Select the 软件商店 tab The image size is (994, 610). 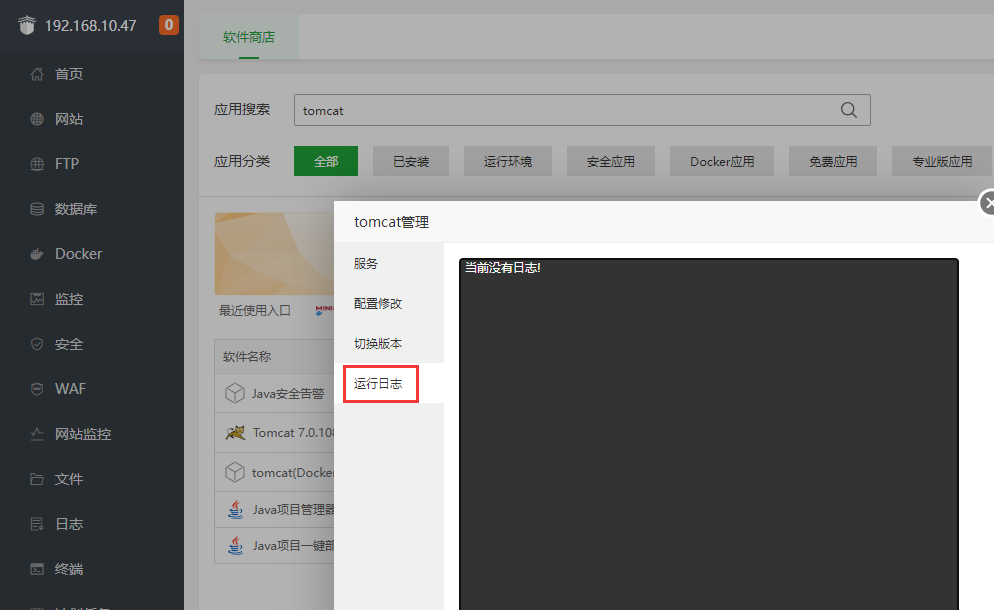pyautogui.click(x=249, y=37)
